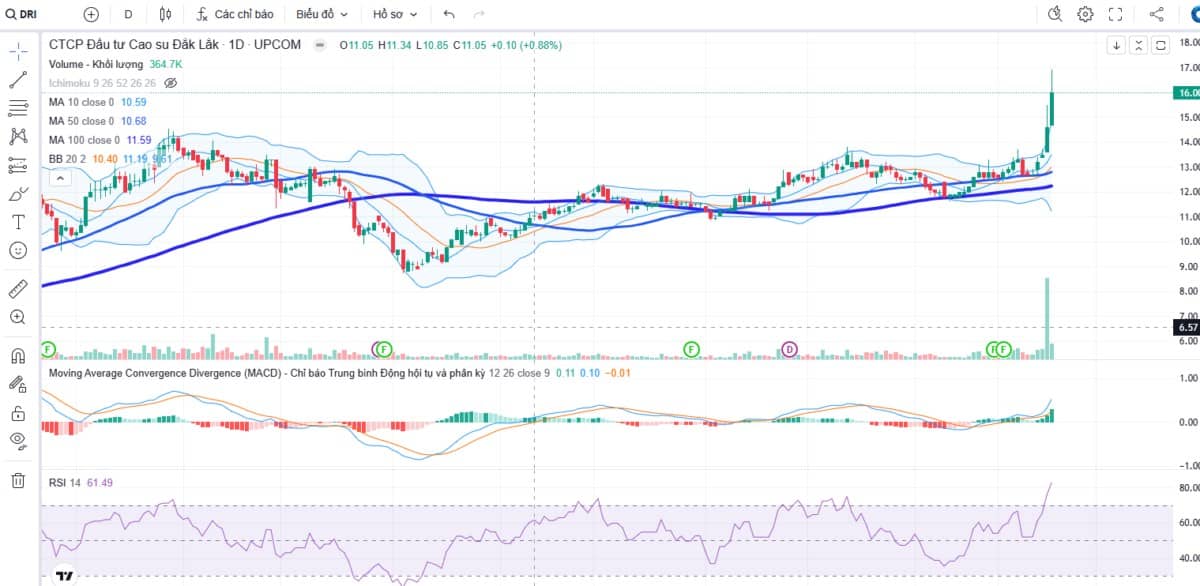Open the Hồ sơ dropdown menu

pos(395,14)
